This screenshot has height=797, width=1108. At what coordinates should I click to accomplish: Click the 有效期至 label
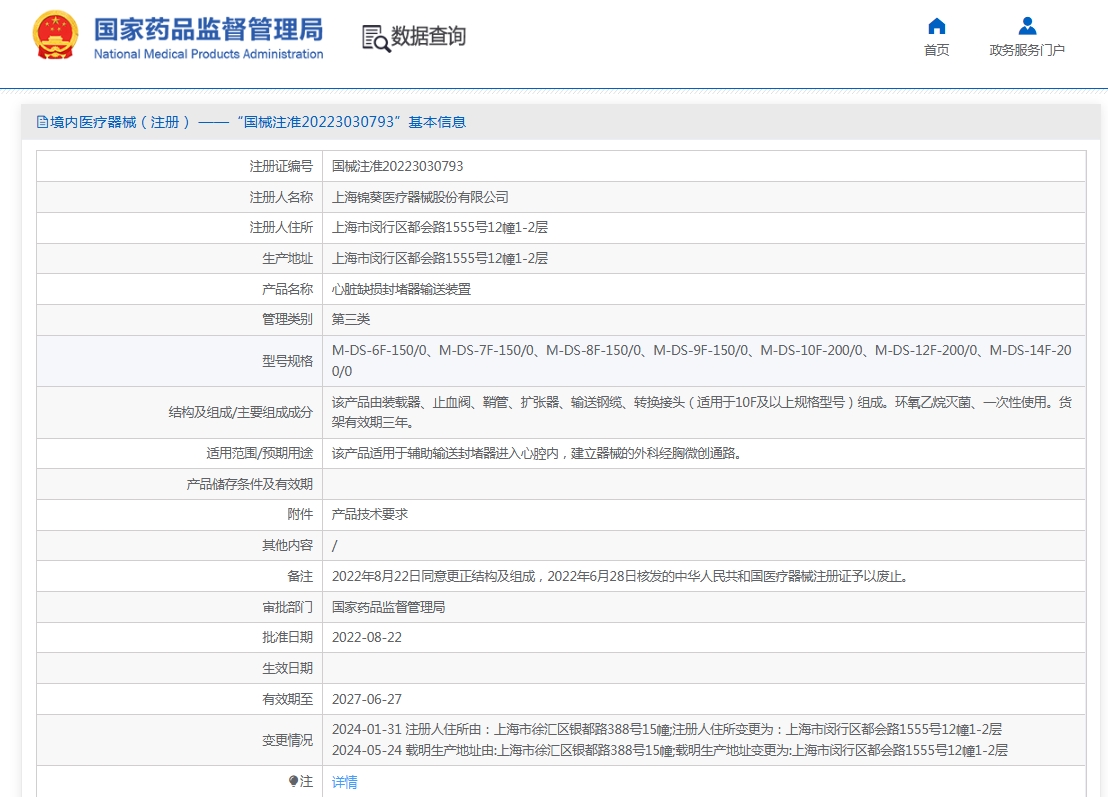pyautogui.click(x=288, y=699)
